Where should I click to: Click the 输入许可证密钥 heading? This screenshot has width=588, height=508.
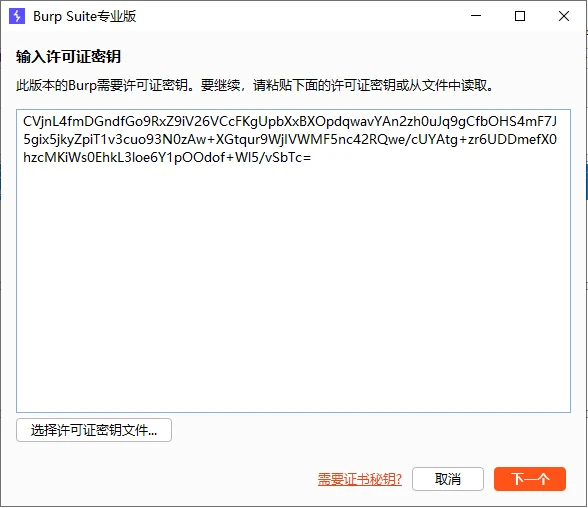tap(68, 57)
